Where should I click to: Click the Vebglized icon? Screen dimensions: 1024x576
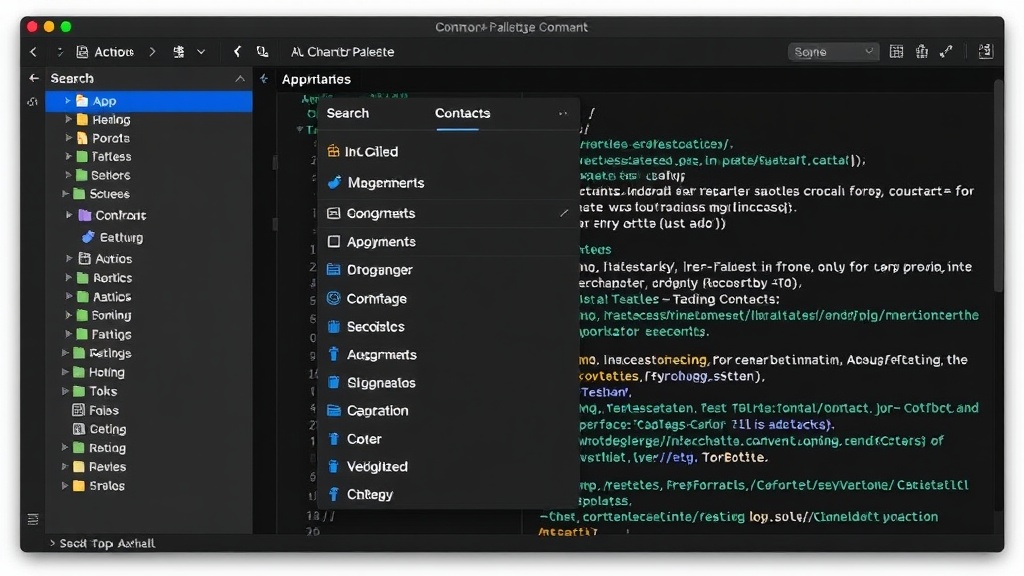(x=334, y=466)
